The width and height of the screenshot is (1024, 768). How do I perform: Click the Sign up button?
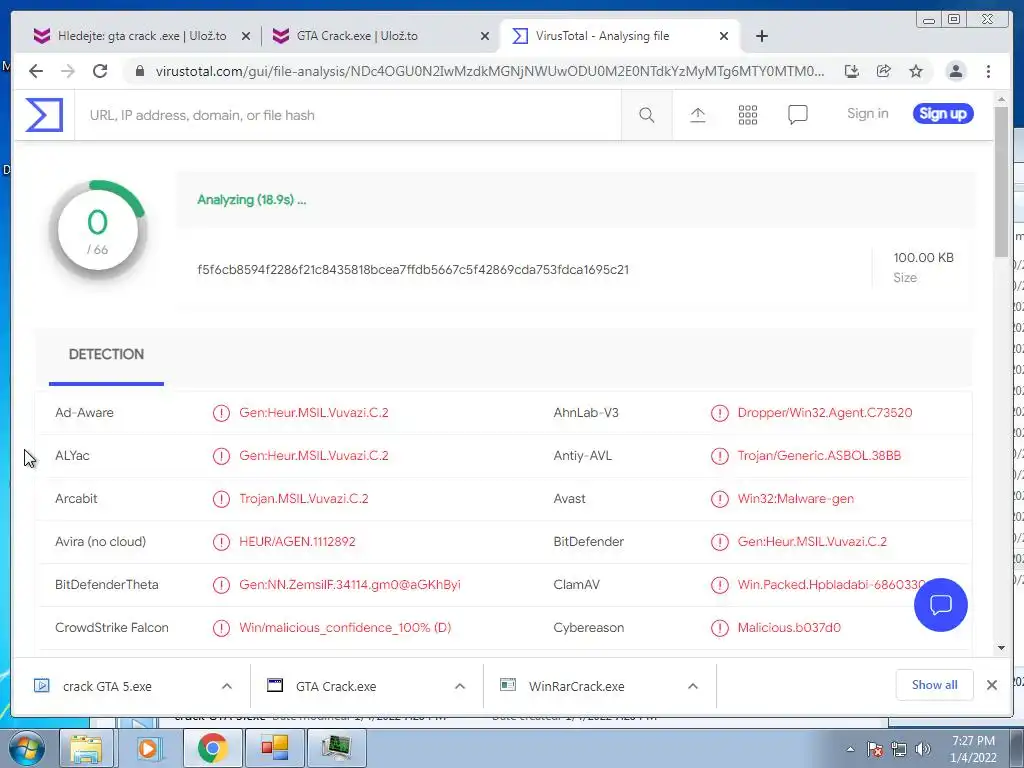click(943, 114)
